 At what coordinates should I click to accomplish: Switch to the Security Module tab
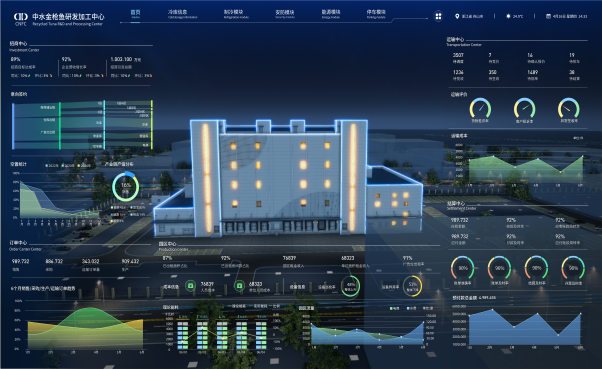284,14
